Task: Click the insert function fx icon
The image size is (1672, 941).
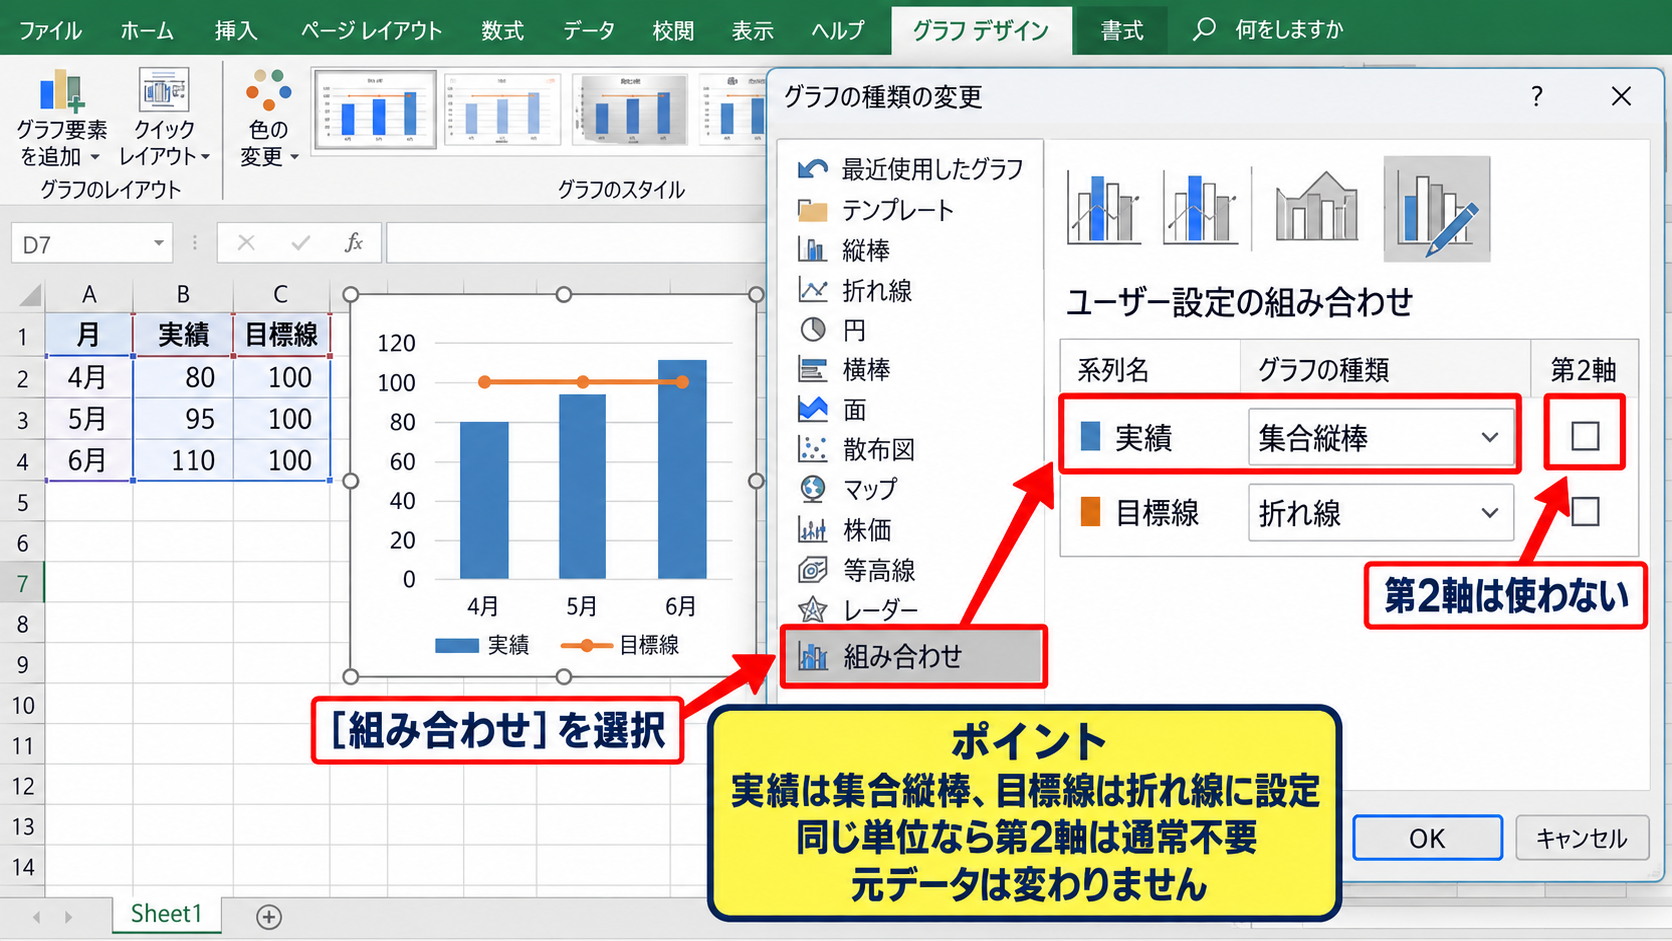Action: pos(353,243)
